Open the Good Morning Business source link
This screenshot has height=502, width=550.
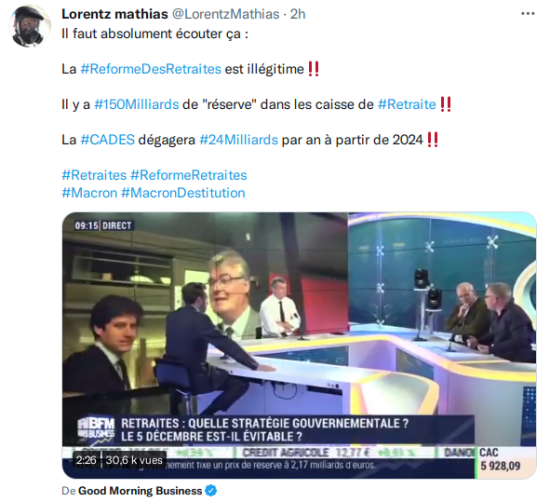click(x=140, y=490)
